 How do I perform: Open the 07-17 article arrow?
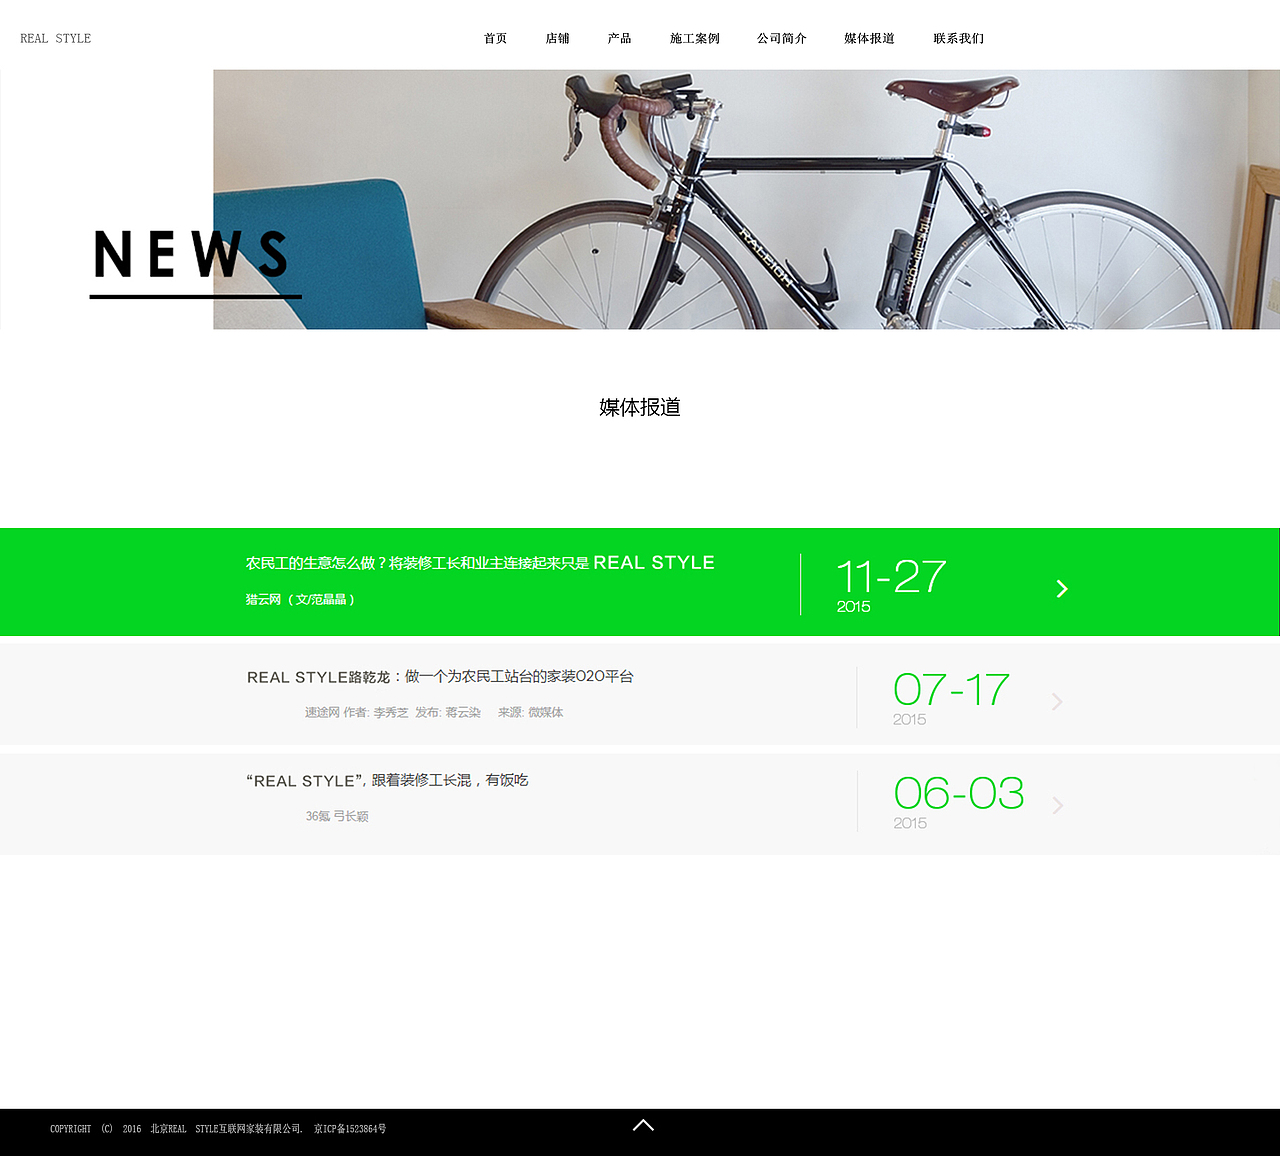click(x=1057, y=702)
